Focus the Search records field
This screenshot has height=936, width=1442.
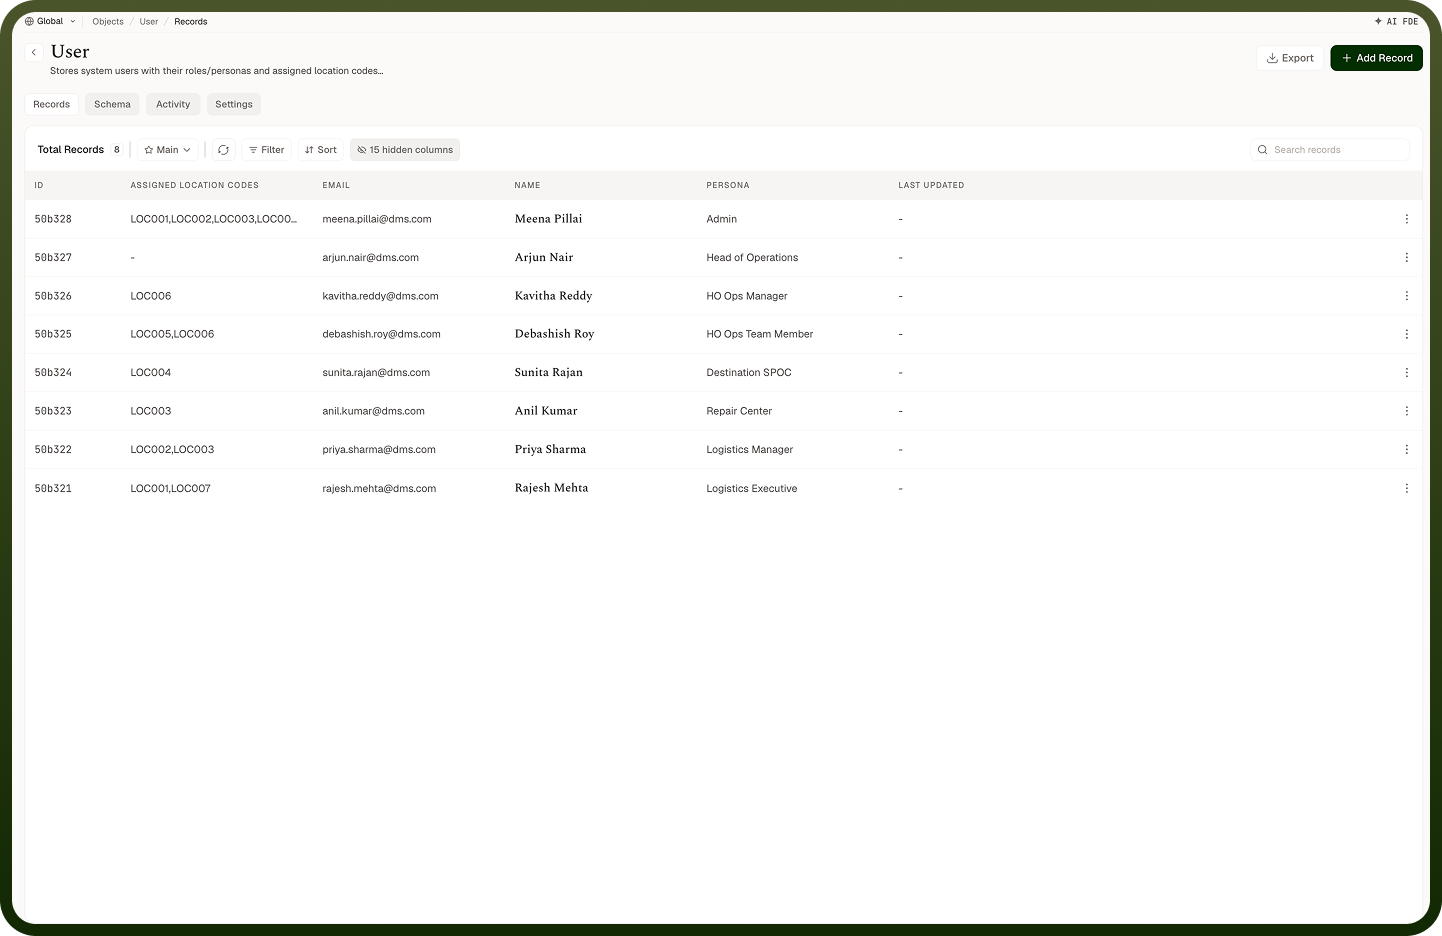[1330, 150]
